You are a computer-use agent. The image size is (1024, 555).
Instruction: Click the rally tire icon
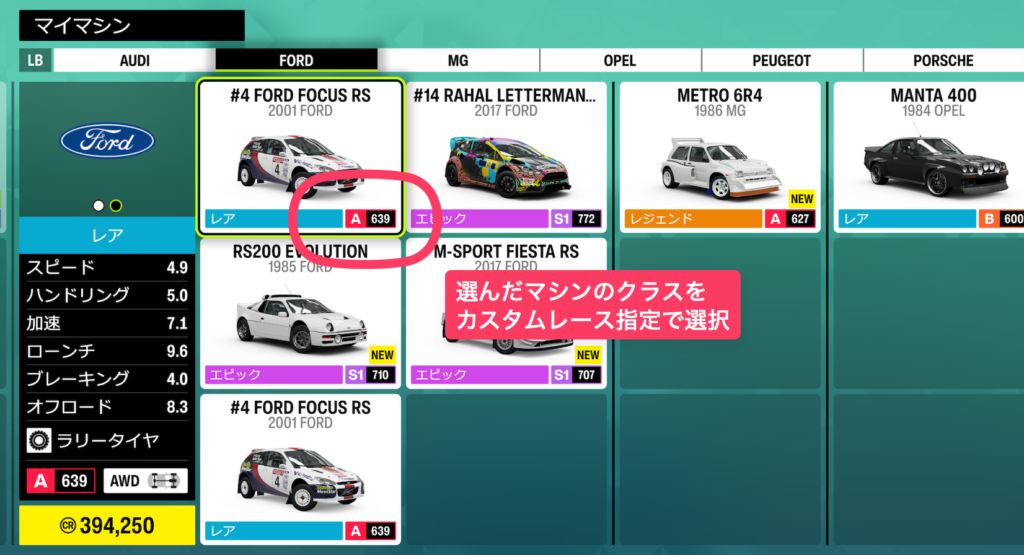tap(39, 441)
